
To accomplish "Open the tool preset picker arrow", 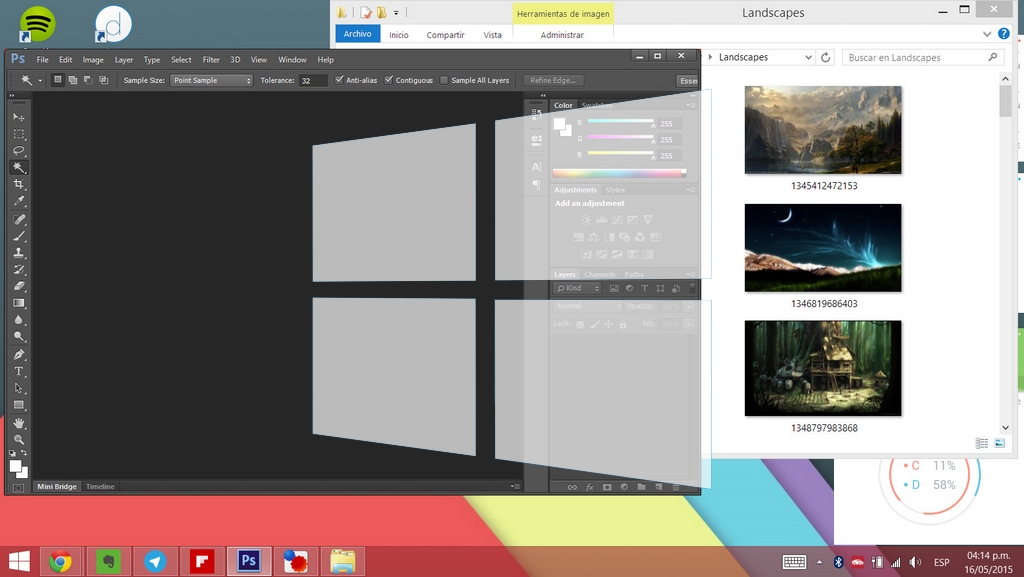I will 40,80.
